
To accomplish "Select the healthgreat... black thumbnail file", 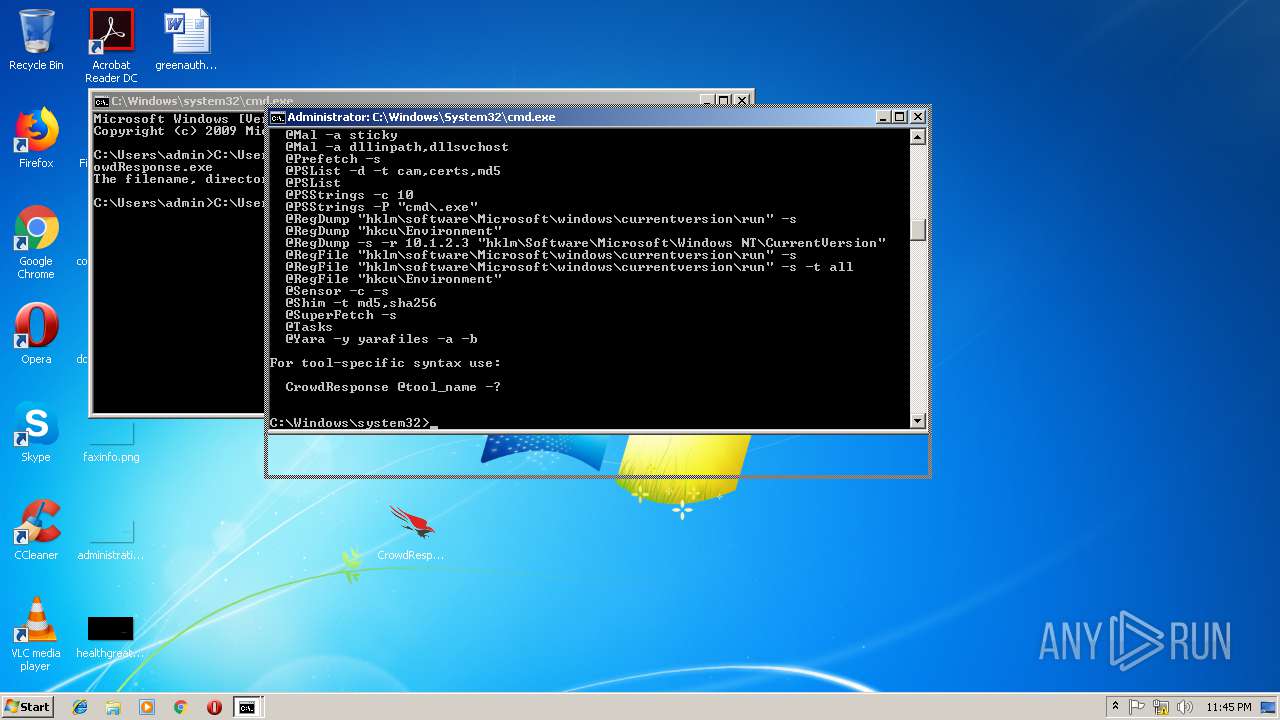I will click(x=111, y=638).
